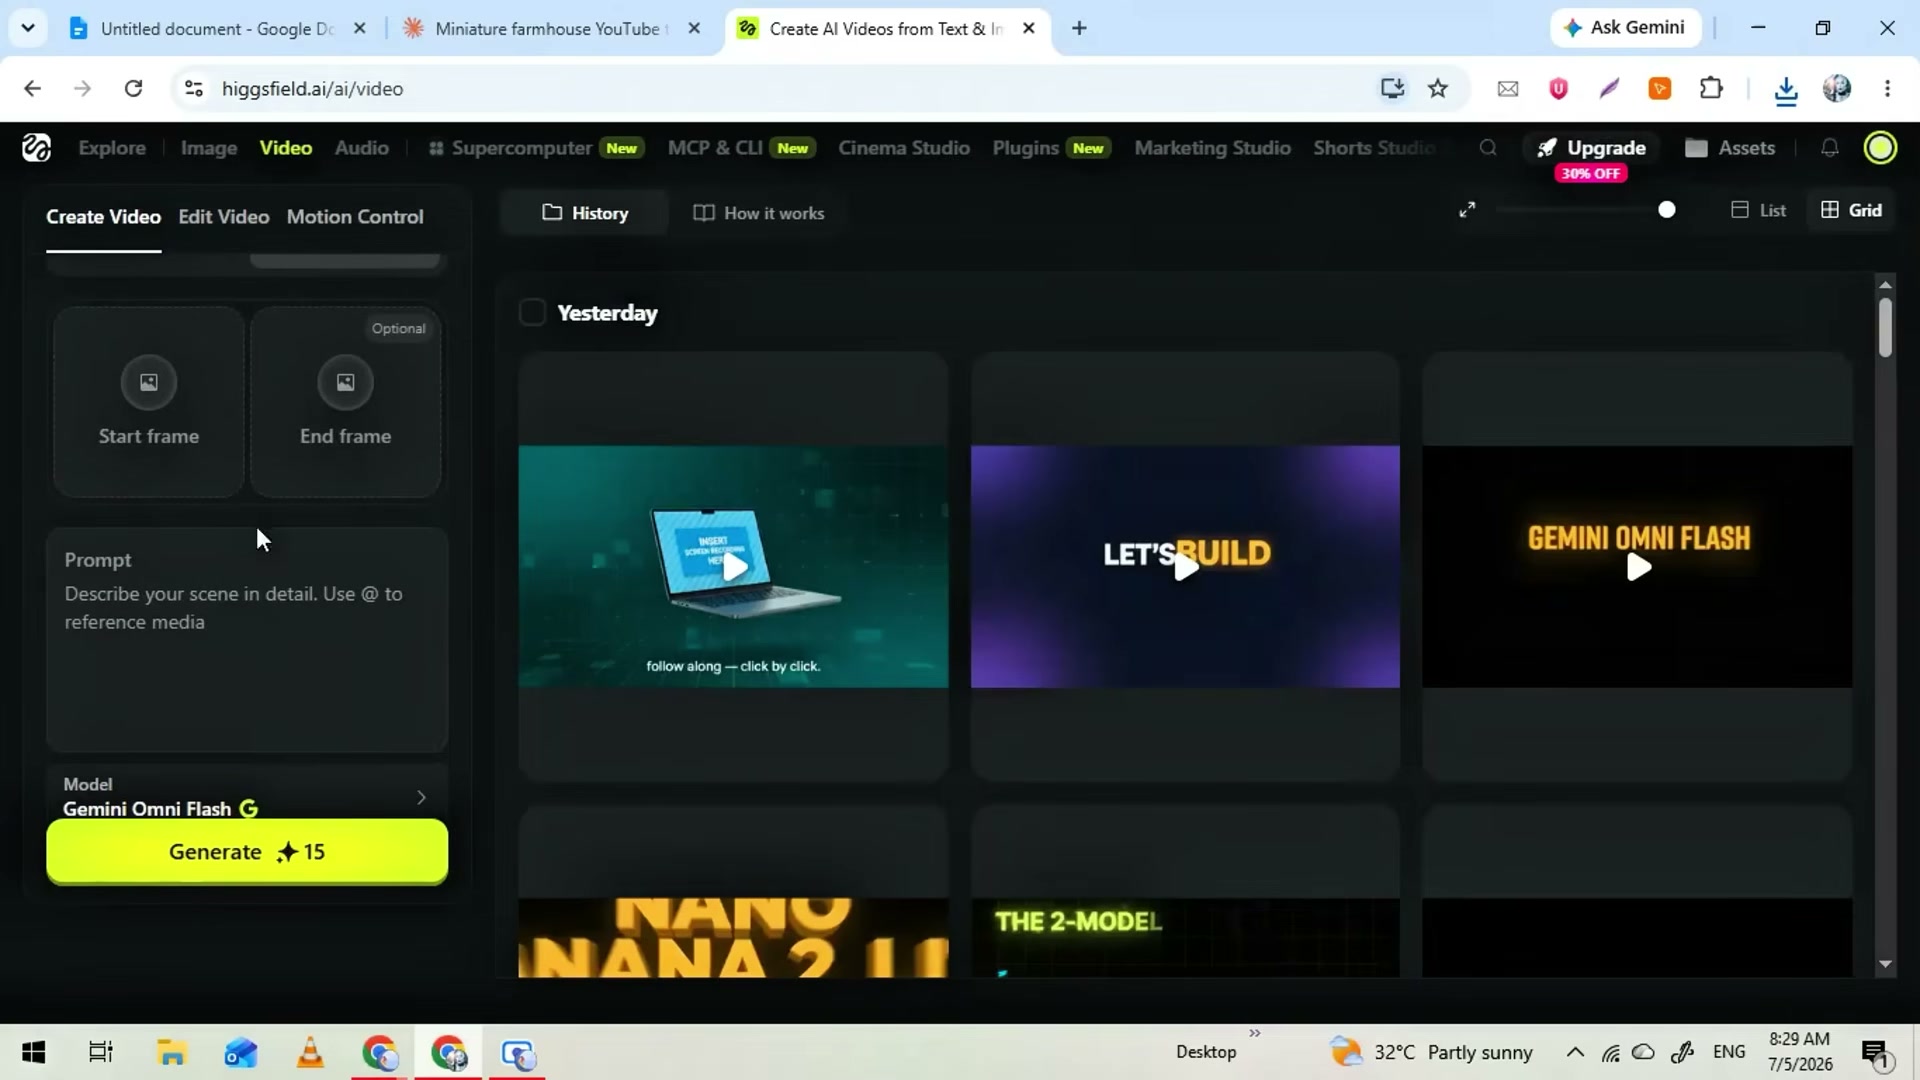Go to the Image section
The height and width of the screenshot is (1080, 1920).
209,148
